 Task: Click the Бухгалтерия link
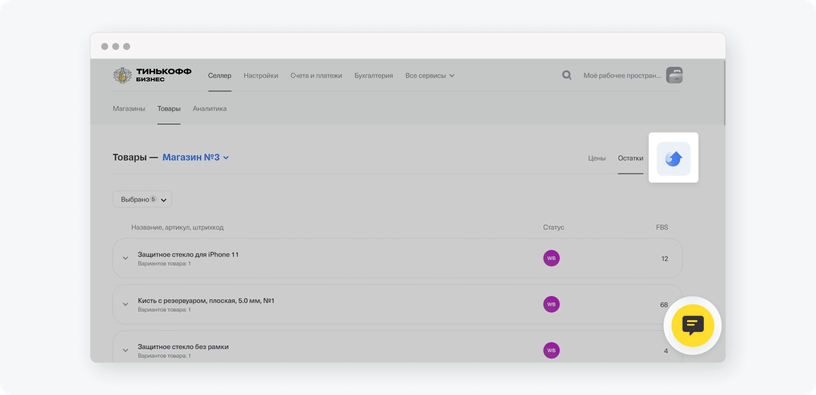[374, 75]
